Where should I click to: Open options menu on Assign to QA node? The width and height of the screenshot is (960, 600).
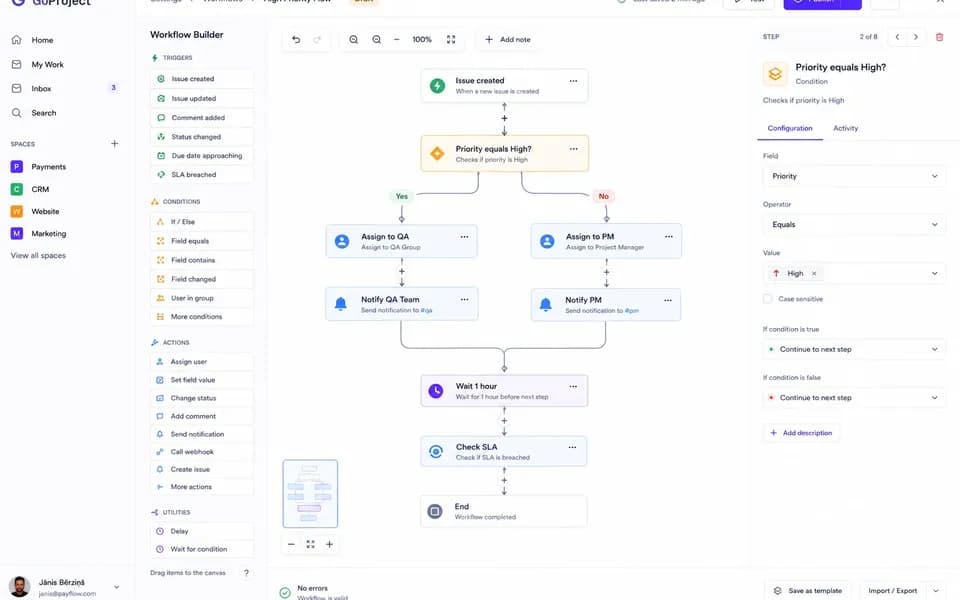(x=464, y=236)
